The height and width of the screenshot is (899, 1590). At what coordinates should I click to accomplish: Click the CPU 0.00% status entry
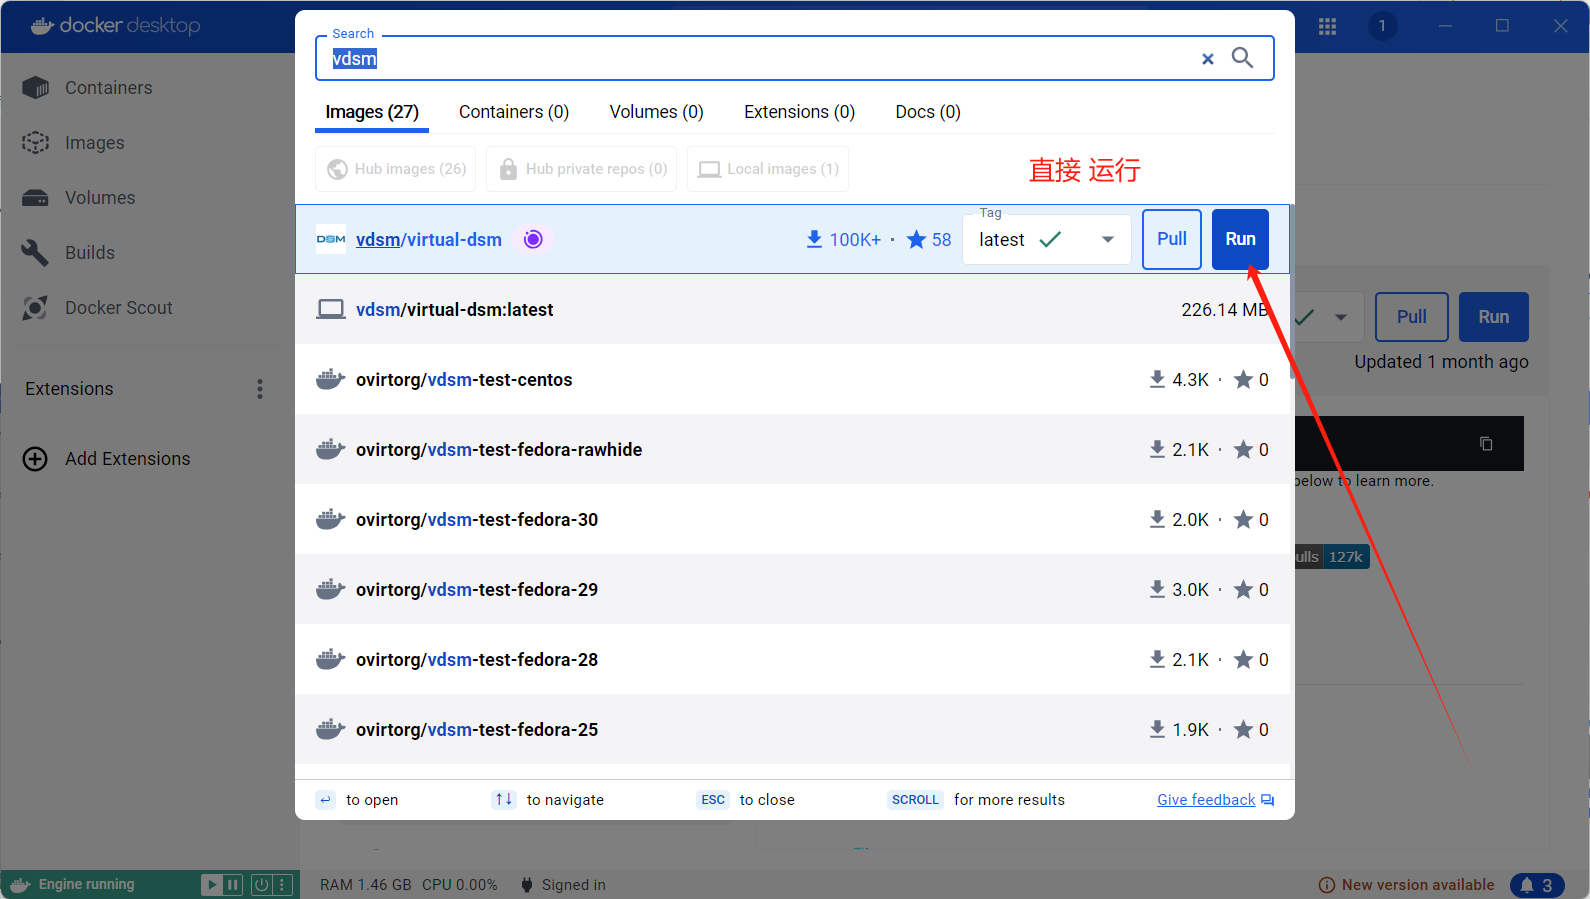tap(459, 885)
